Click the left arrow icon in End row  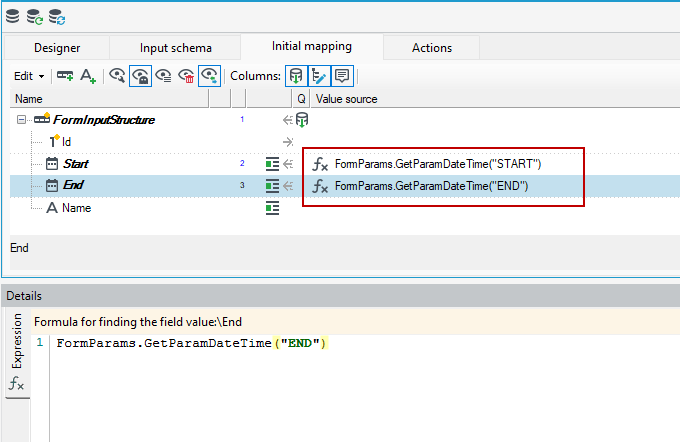288,186
